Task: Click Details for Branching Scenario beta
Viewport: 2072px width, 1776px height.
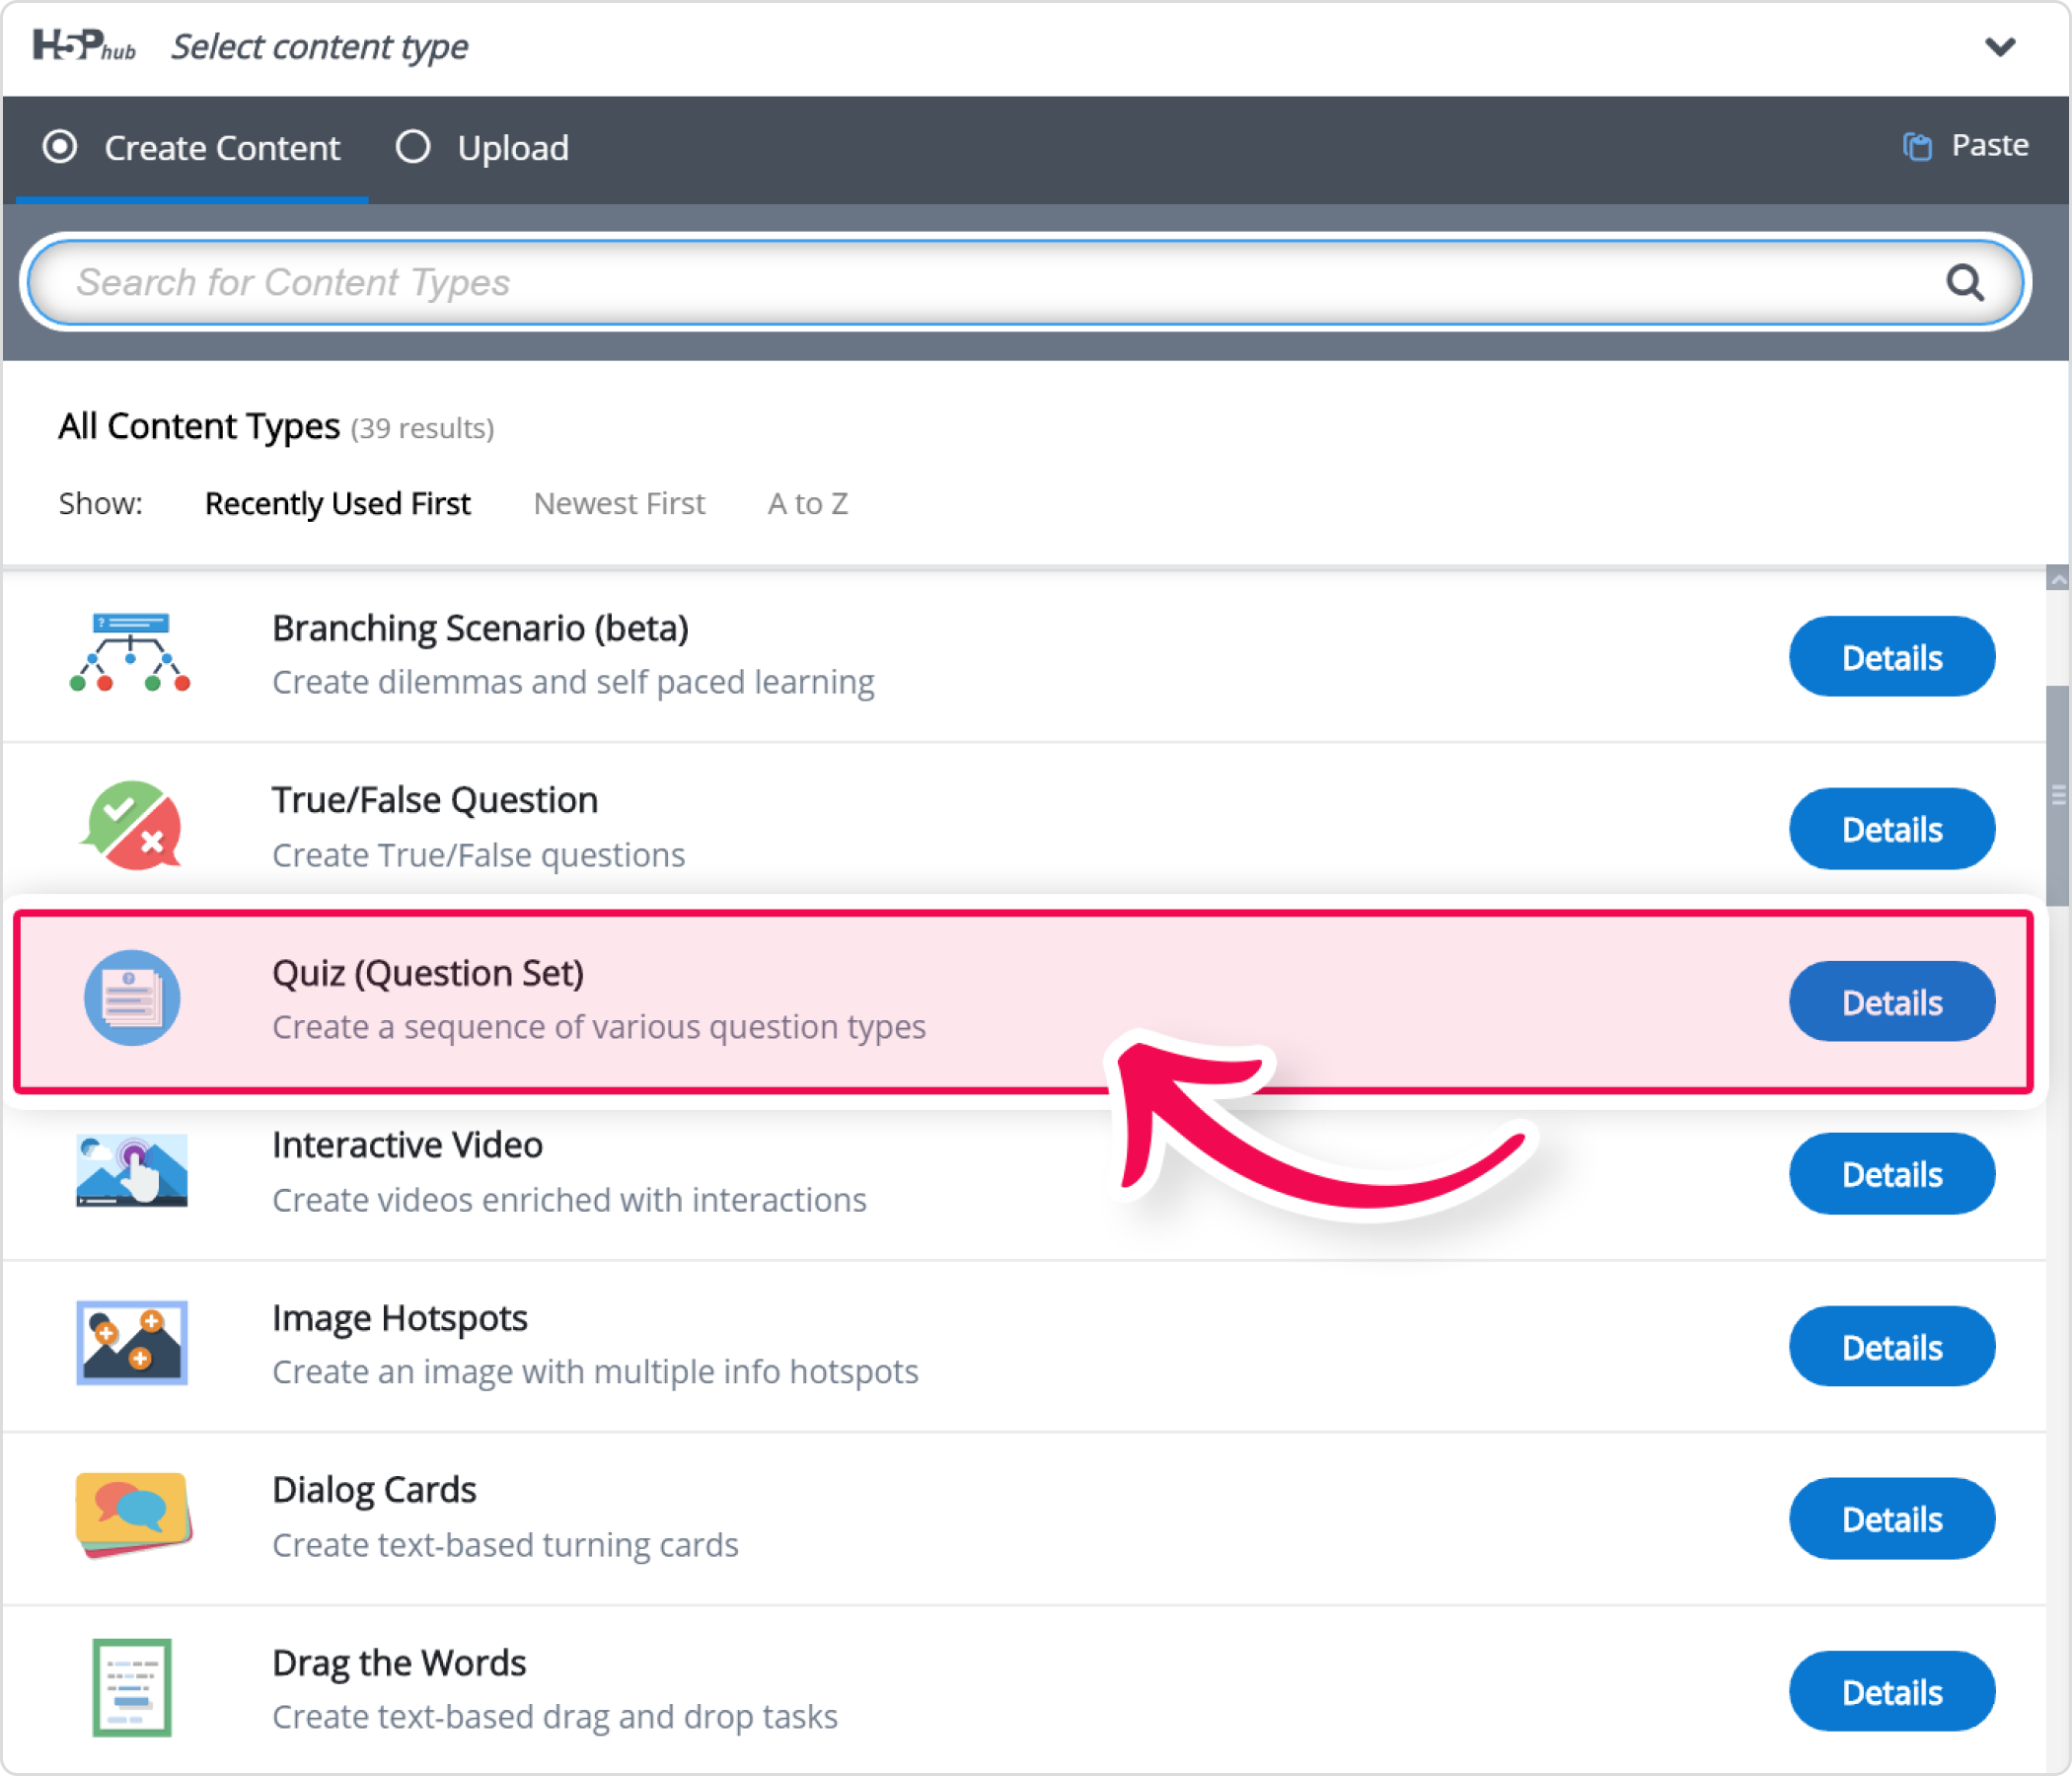Action: 1895,657
